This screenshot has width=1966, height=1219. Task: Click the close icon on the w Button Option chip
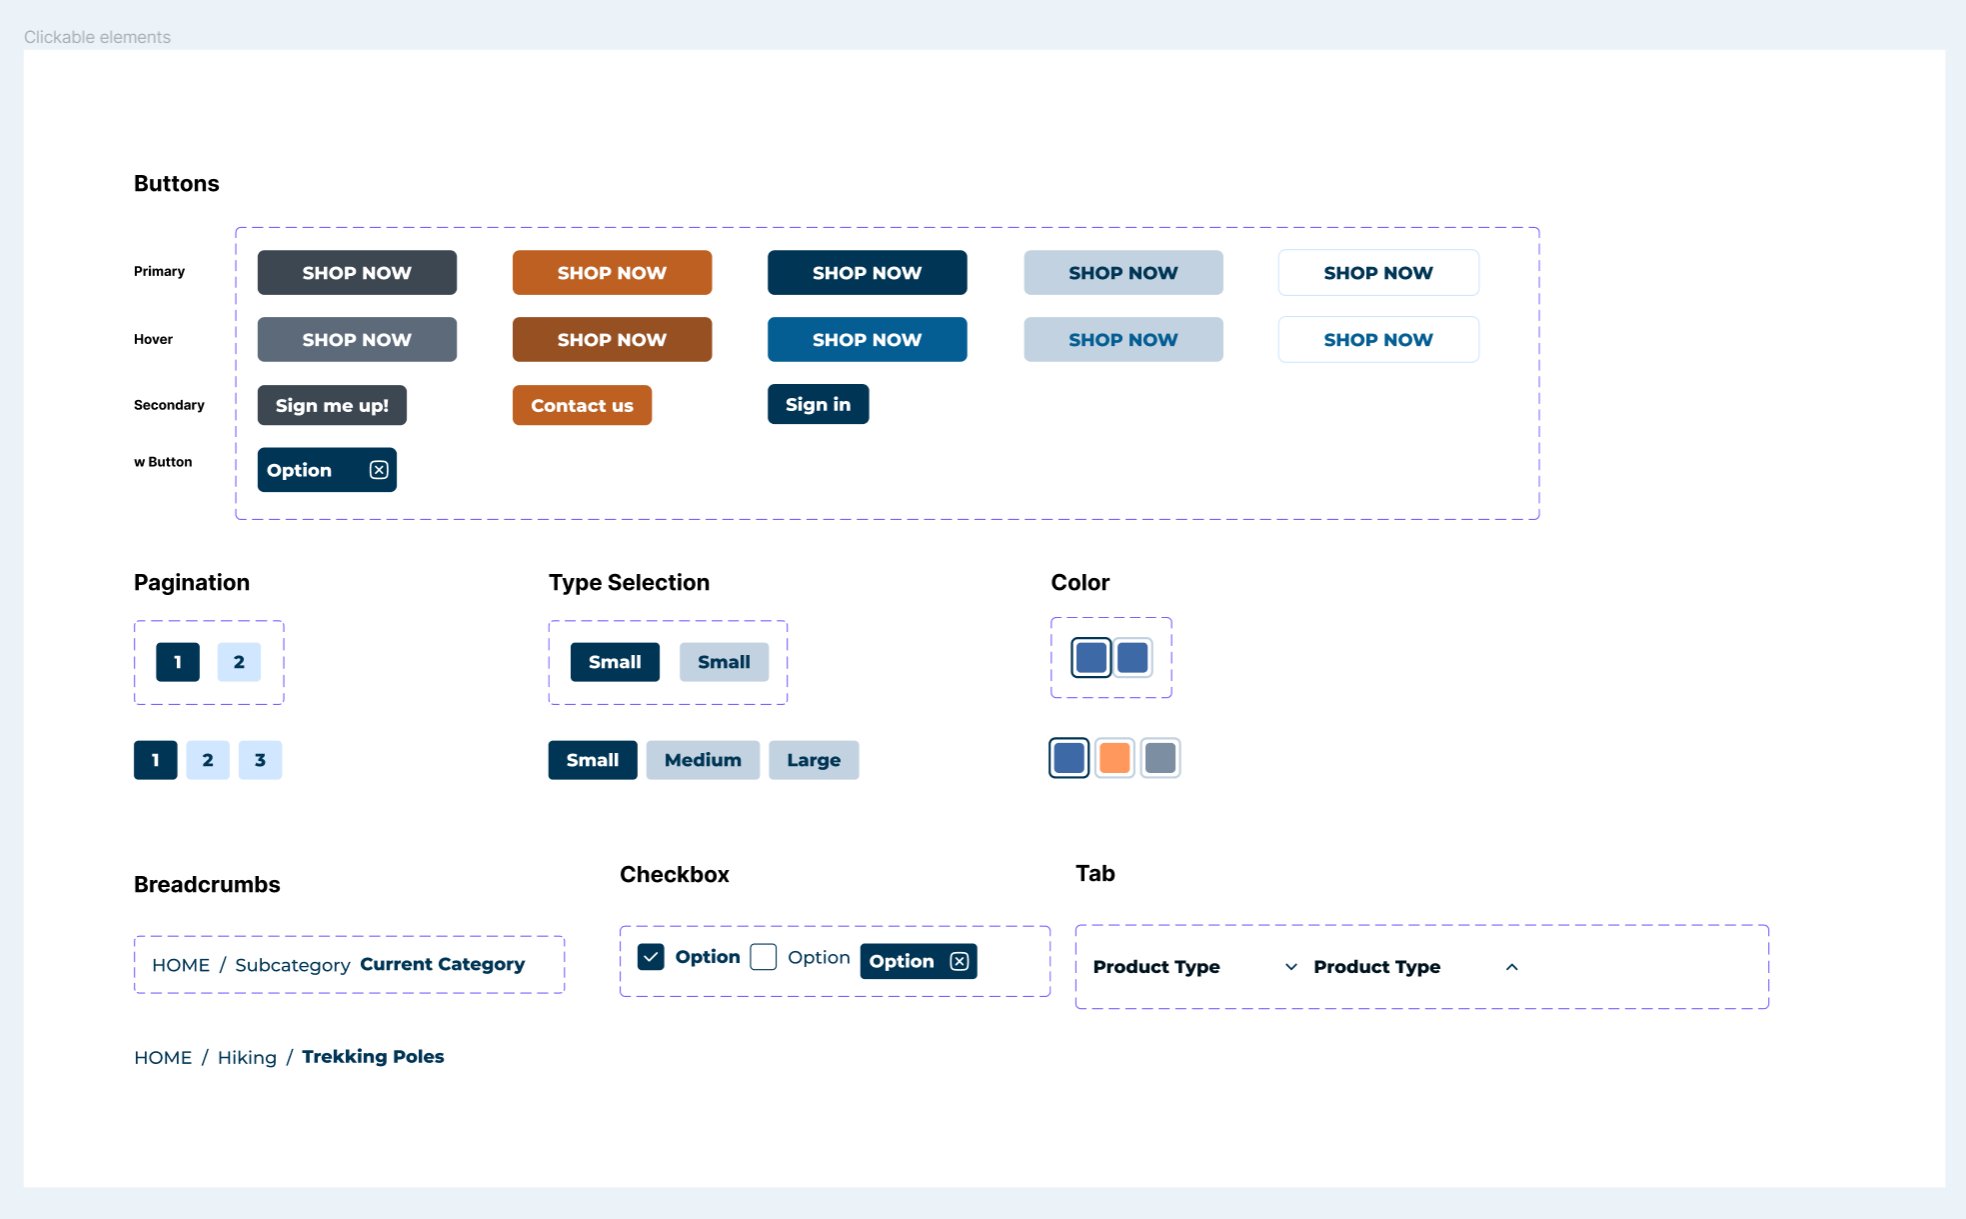pos(379,470)
